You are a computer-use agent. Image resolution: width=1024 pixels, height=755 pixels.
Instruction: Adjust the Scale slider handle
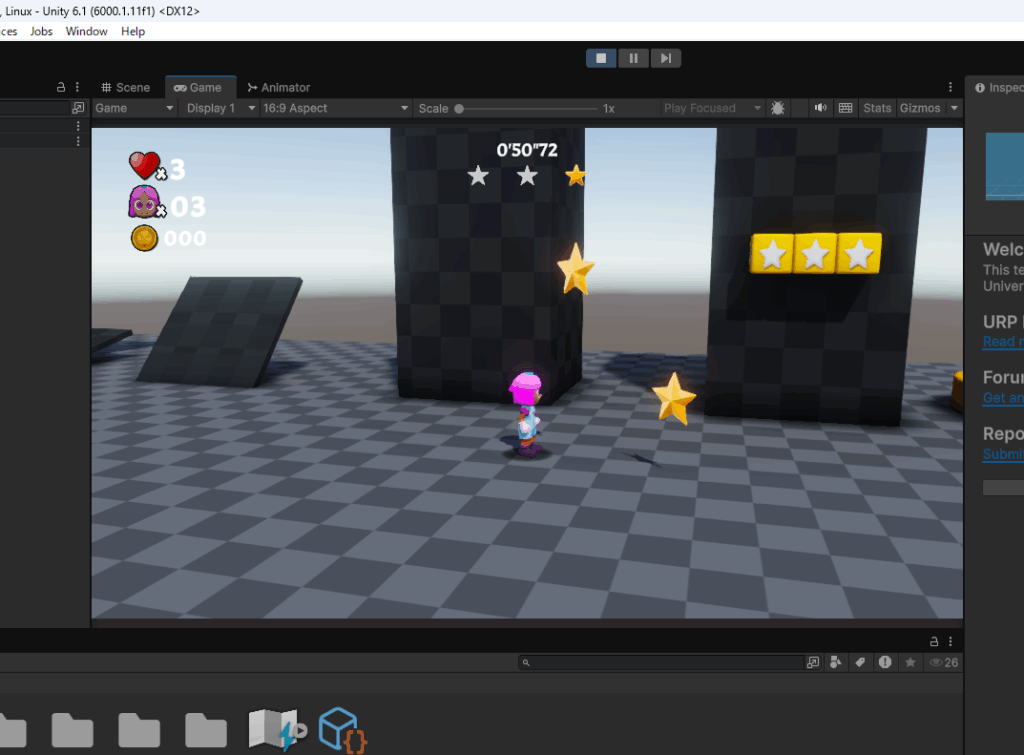coord(459,109)
